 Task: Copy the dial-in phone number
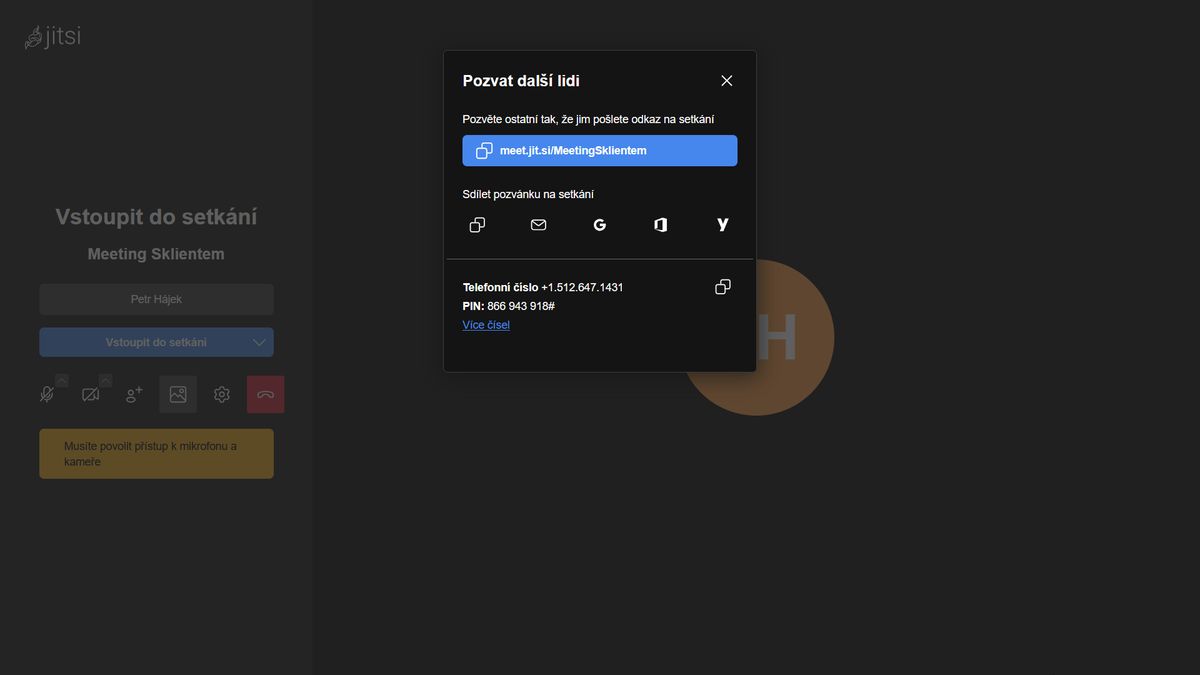pyautogui.click(x=722, y=287)
